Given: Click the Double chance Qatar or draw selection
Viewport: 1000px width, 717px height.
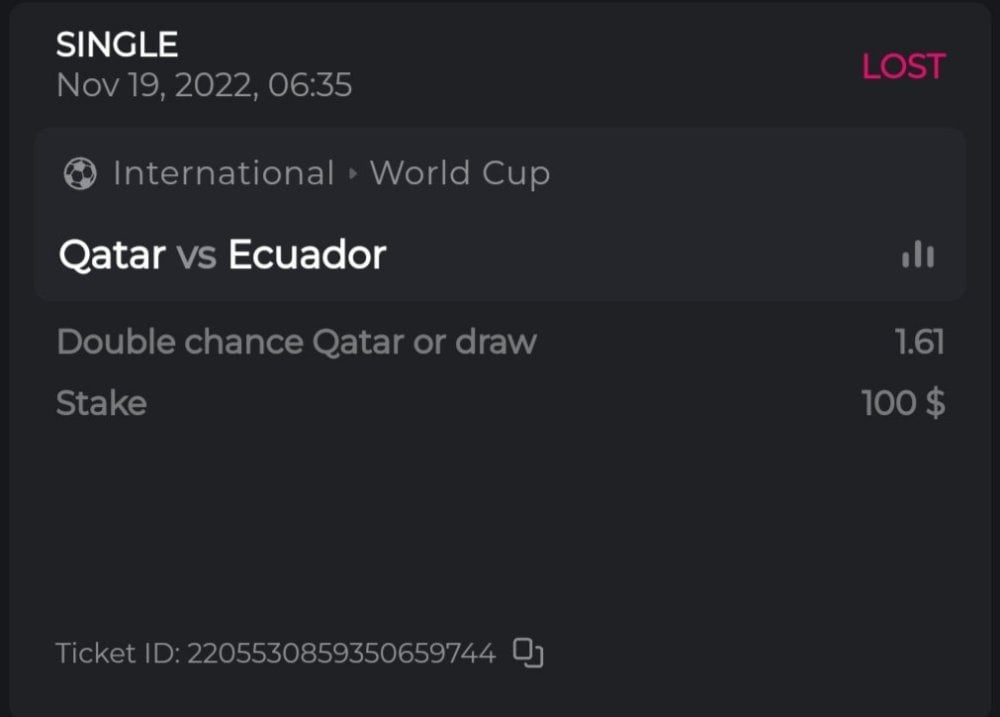Looking at the screenshot, I should [x=297, y=342].
